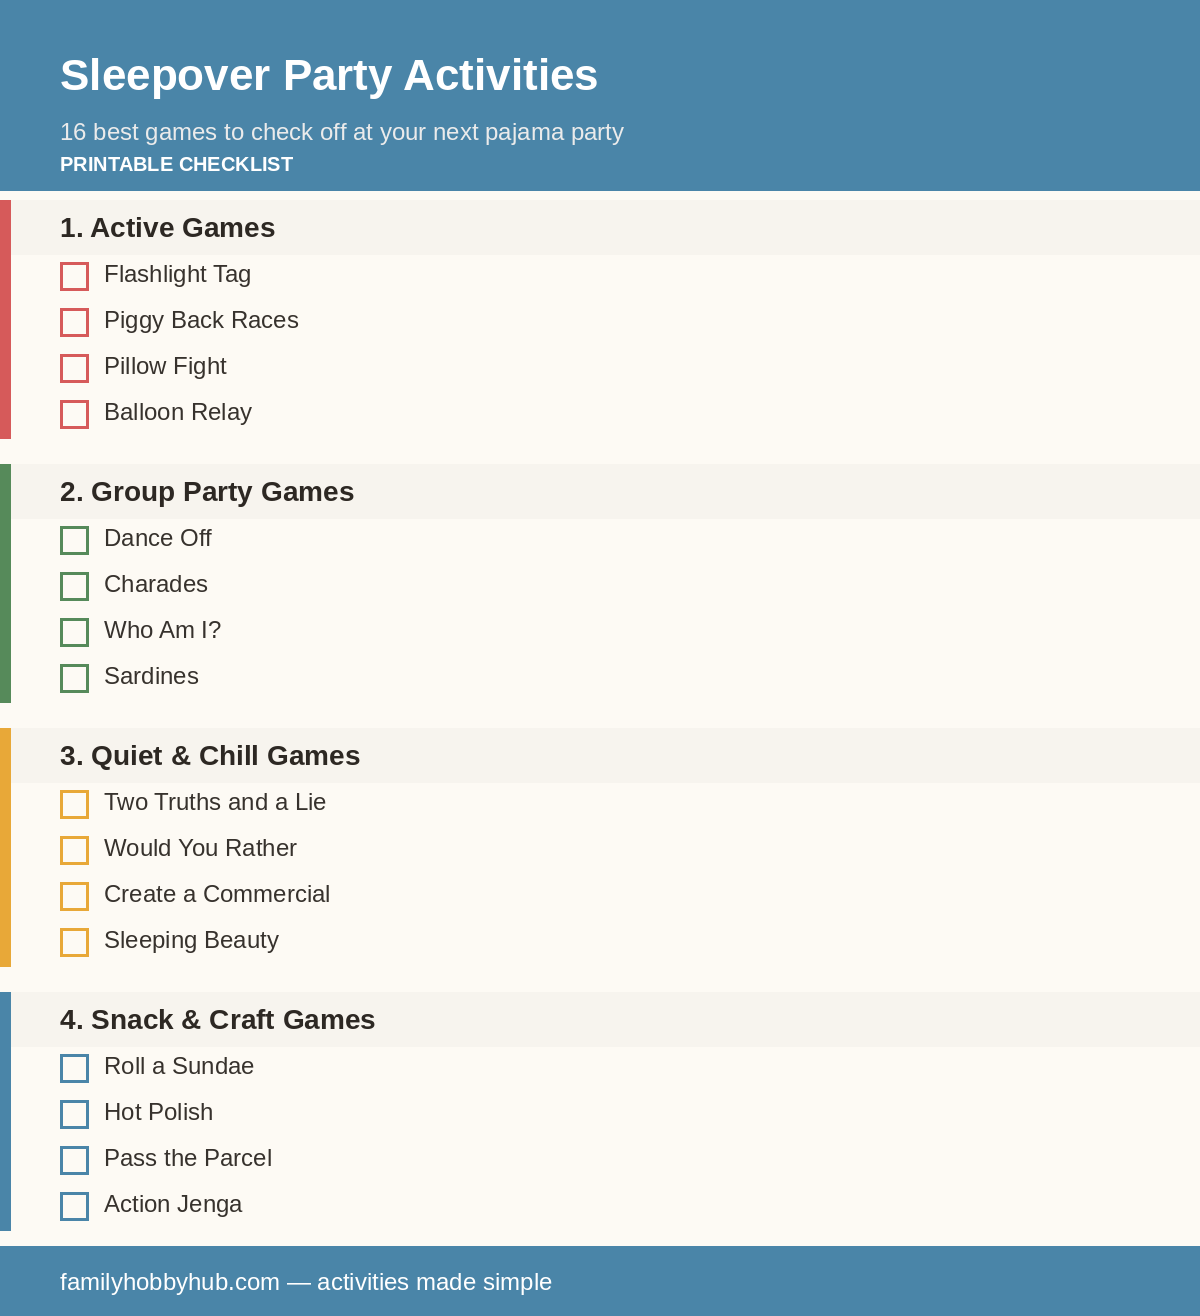
Task: Mark the Action Jenga checkbox
Action: 74,1206
